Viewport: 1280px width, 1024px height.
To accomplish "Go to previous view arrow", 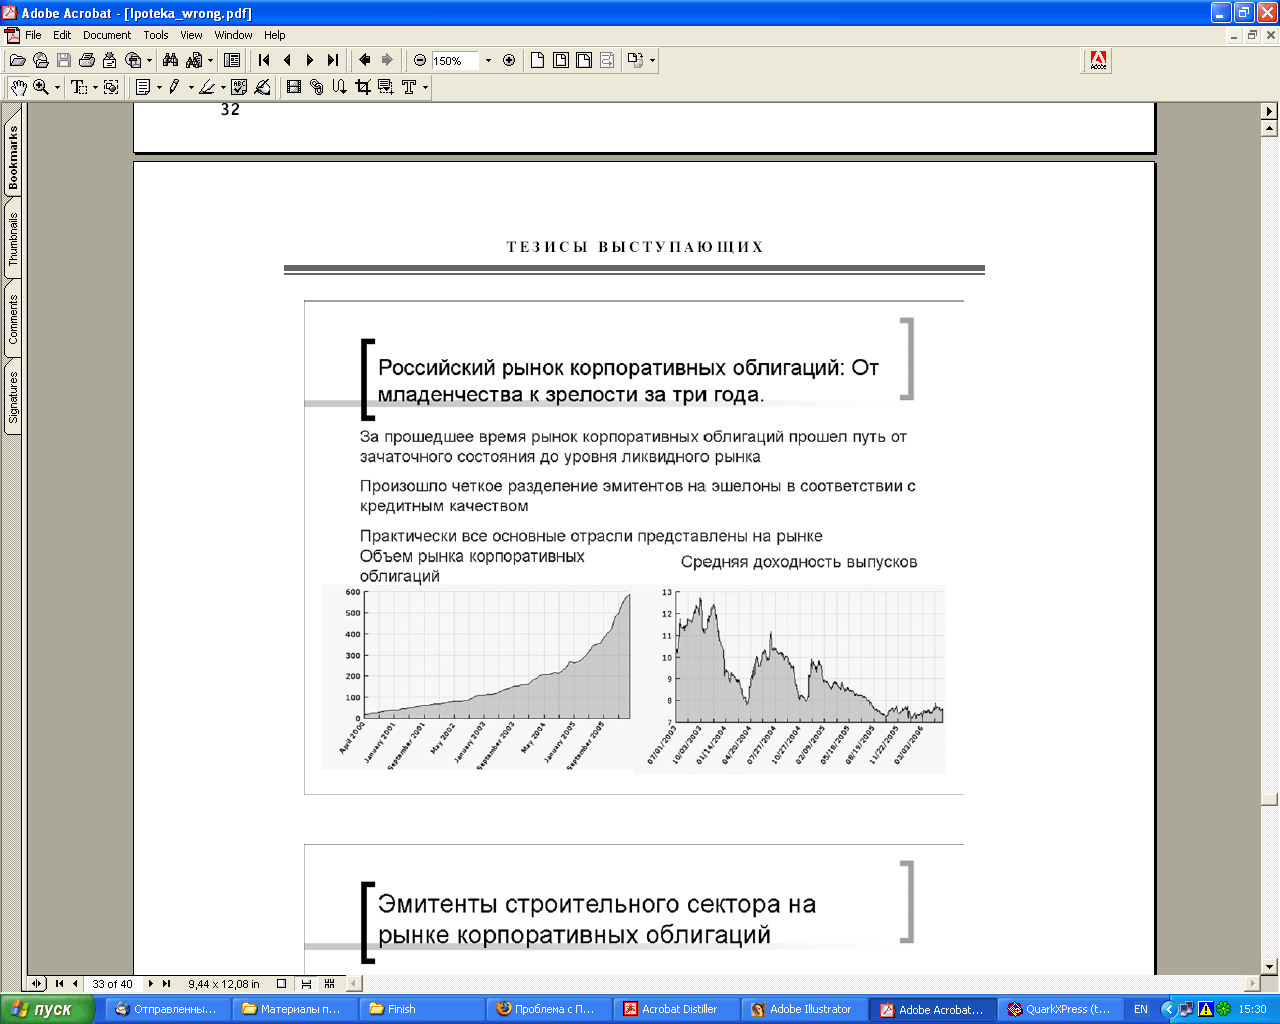I will [365, 60].
